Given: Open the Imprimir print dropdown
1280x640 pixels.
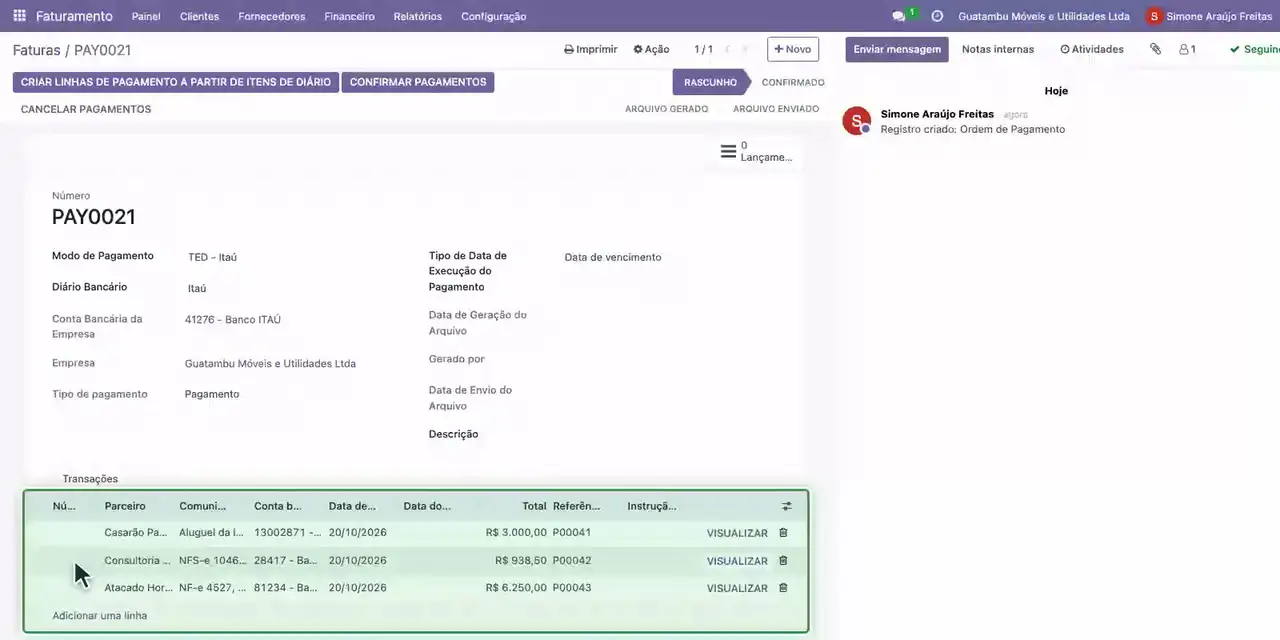Looking at the screenshot, I should point(591,49).
